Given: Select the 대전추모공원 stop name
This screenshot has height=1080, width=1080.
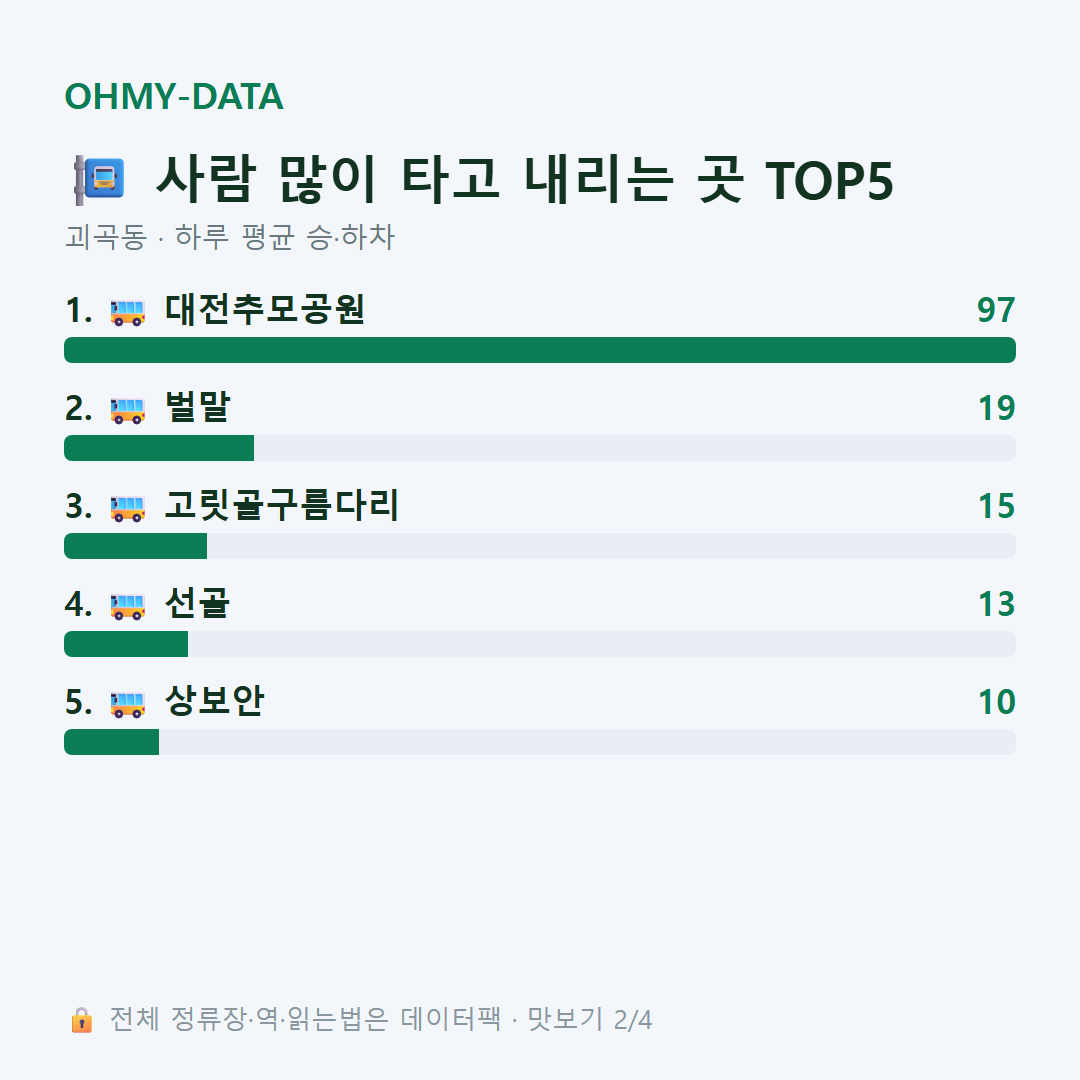Looking at the screenshot, I should (x=264, y=309).
